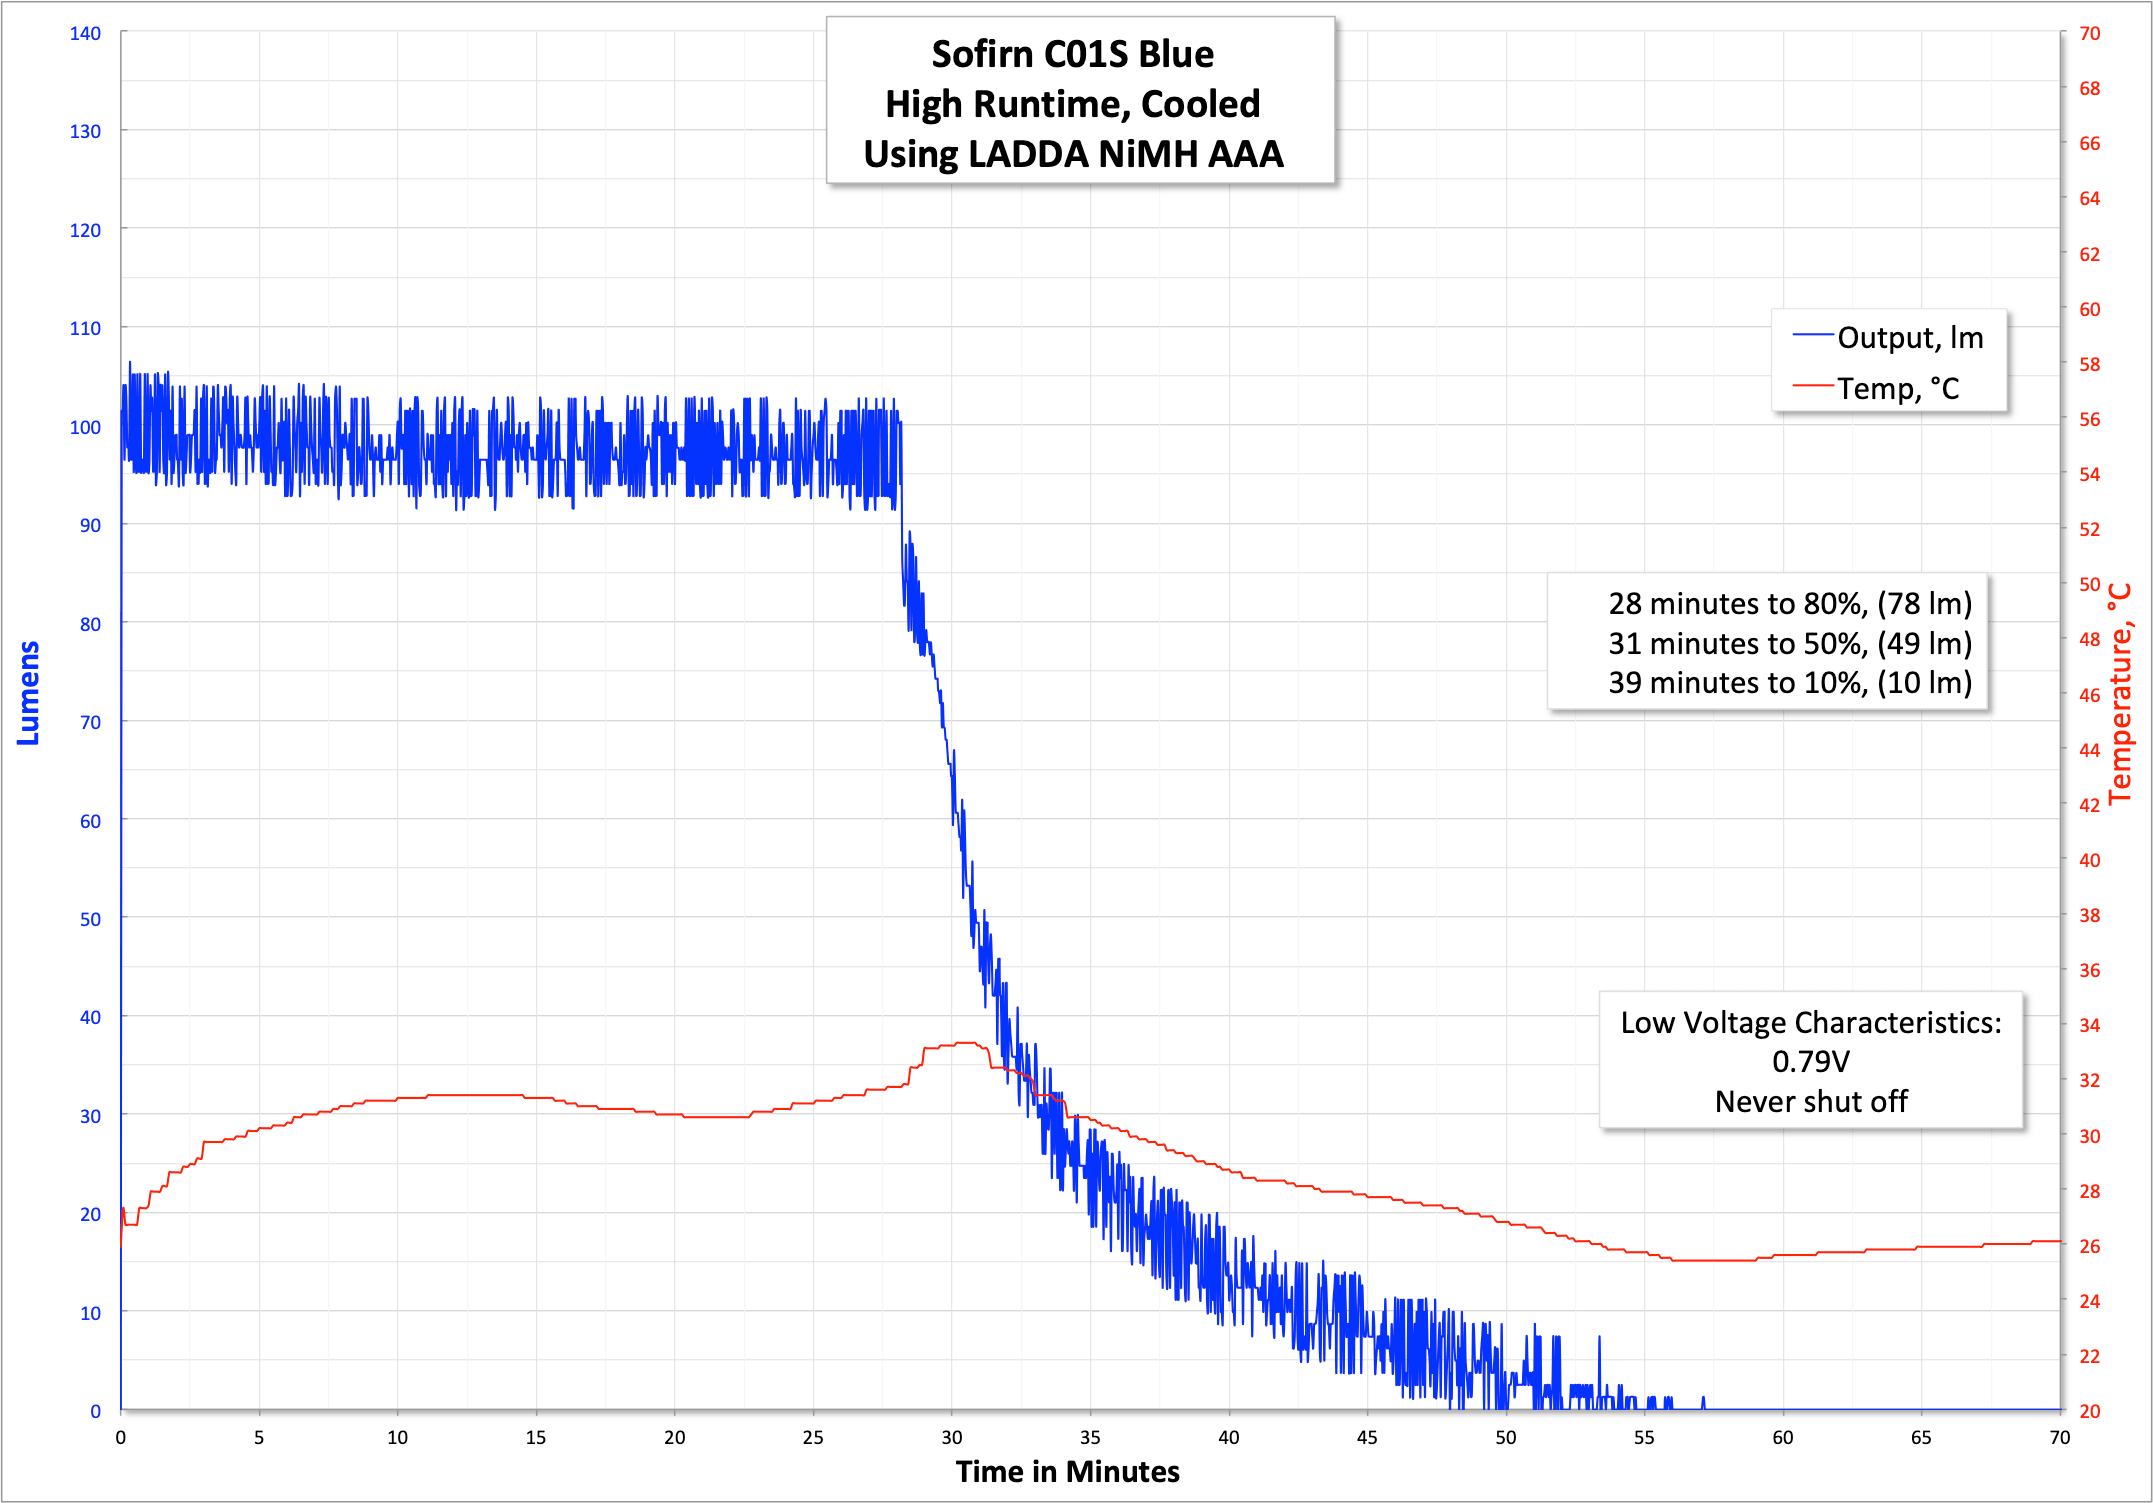Click the 35 tick label on the time axis

click(1090, 1437)
